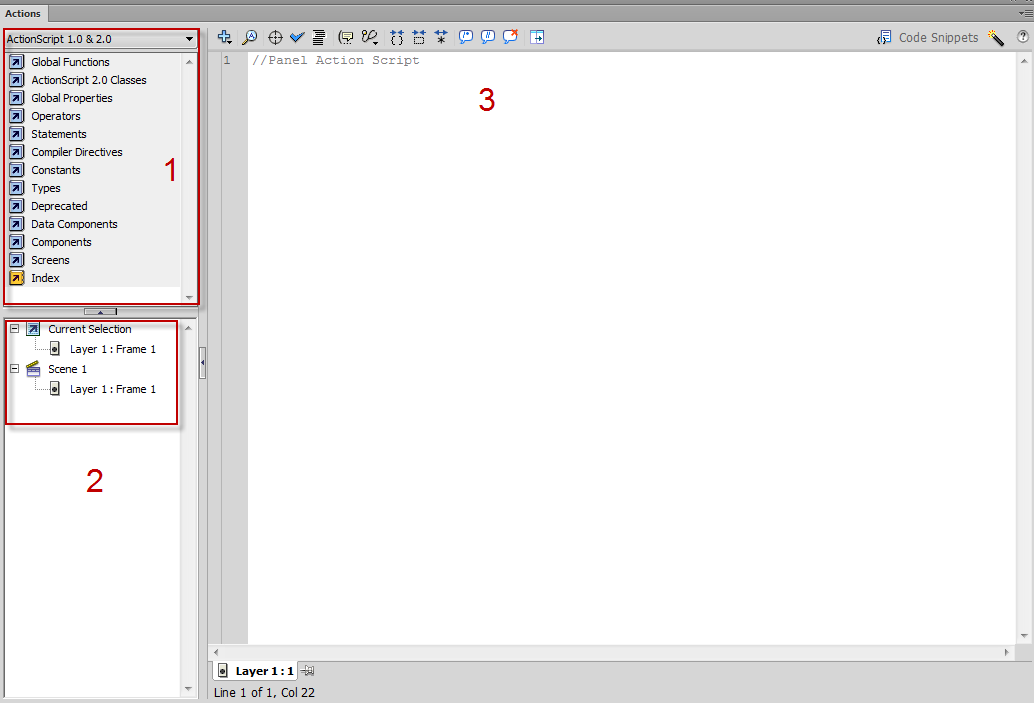The height and width of the screenshot is (703, 1034).
Task: Pin the active script using the pushpin icon
Action: click(x=307, y=671)
